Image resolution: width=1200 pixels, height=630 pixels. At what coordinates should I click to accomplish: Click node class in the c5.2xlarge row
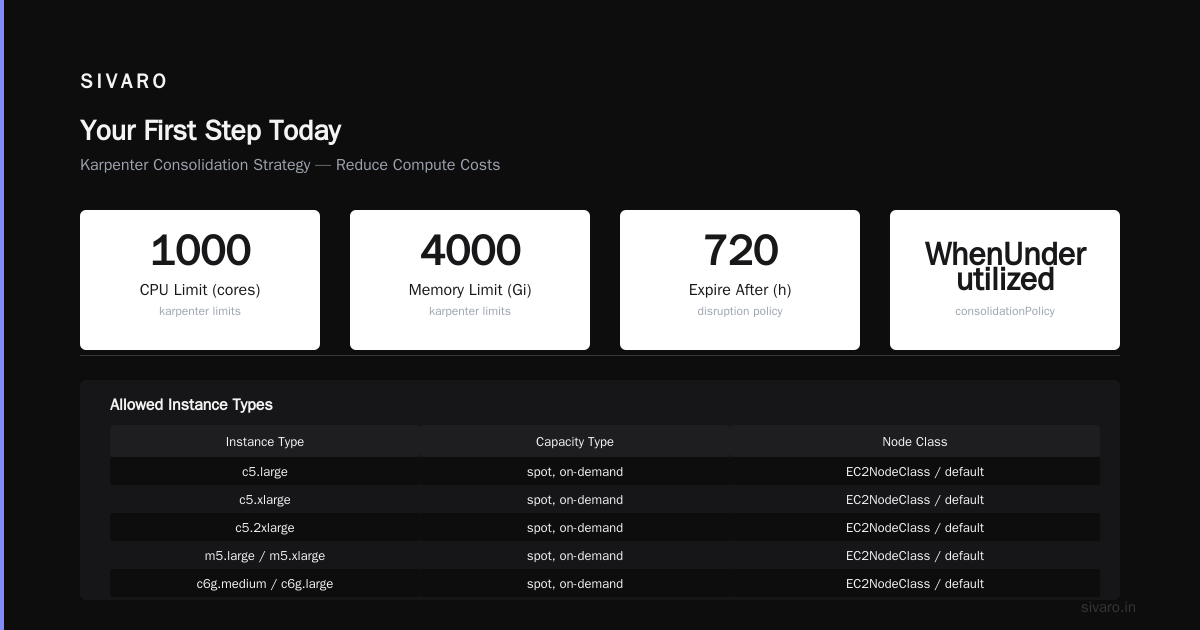pyautogui.click(x=915, y=527)
